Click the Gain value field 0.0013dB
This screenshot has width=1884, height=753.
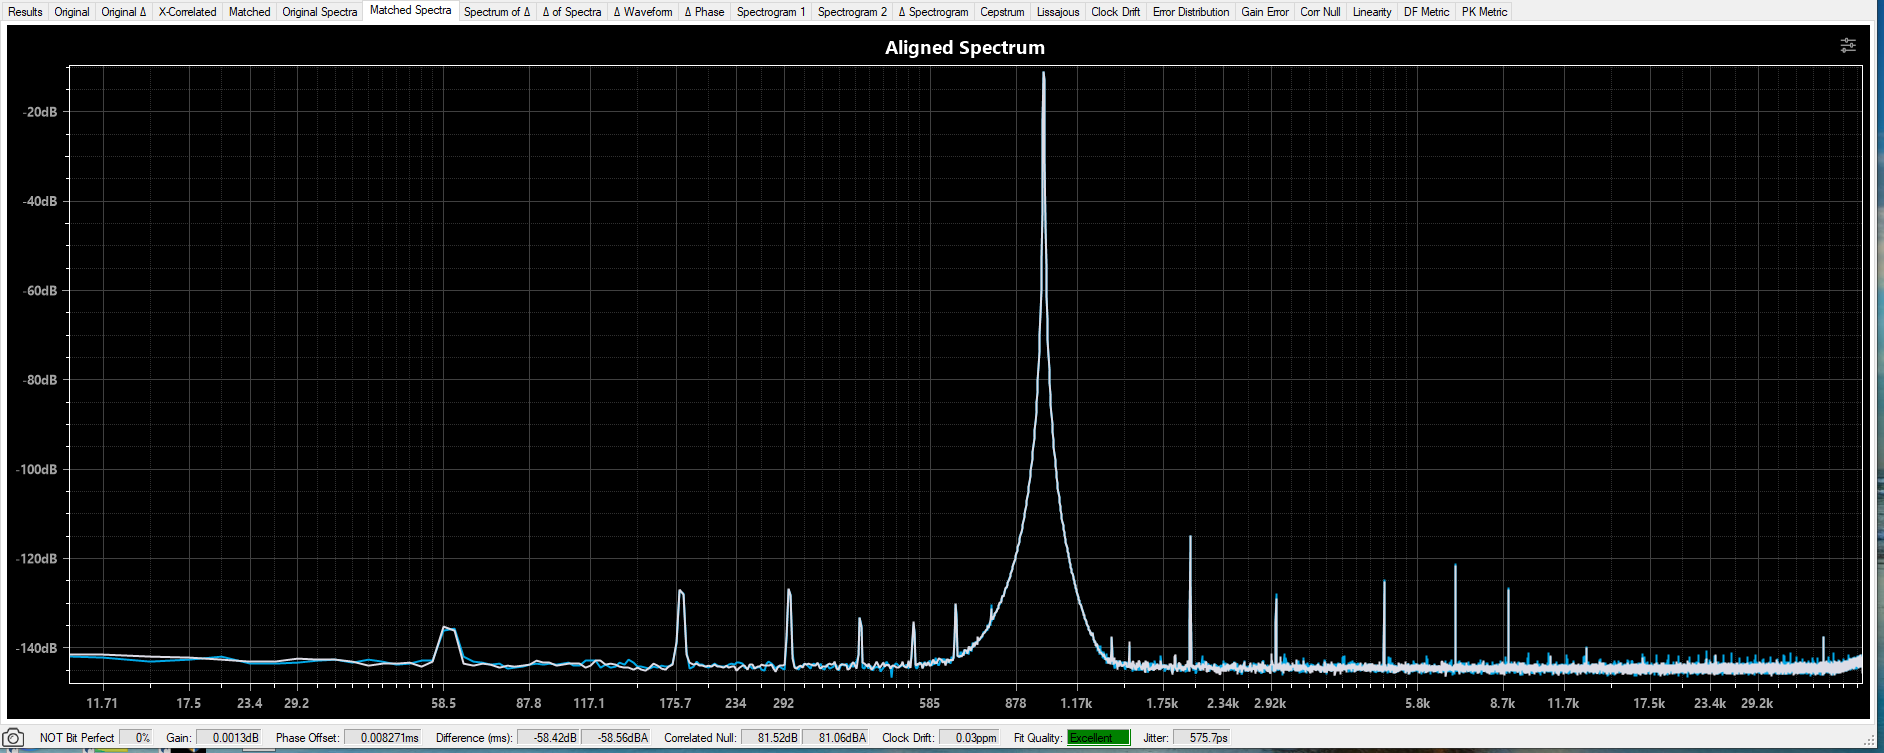pos(229,738)
